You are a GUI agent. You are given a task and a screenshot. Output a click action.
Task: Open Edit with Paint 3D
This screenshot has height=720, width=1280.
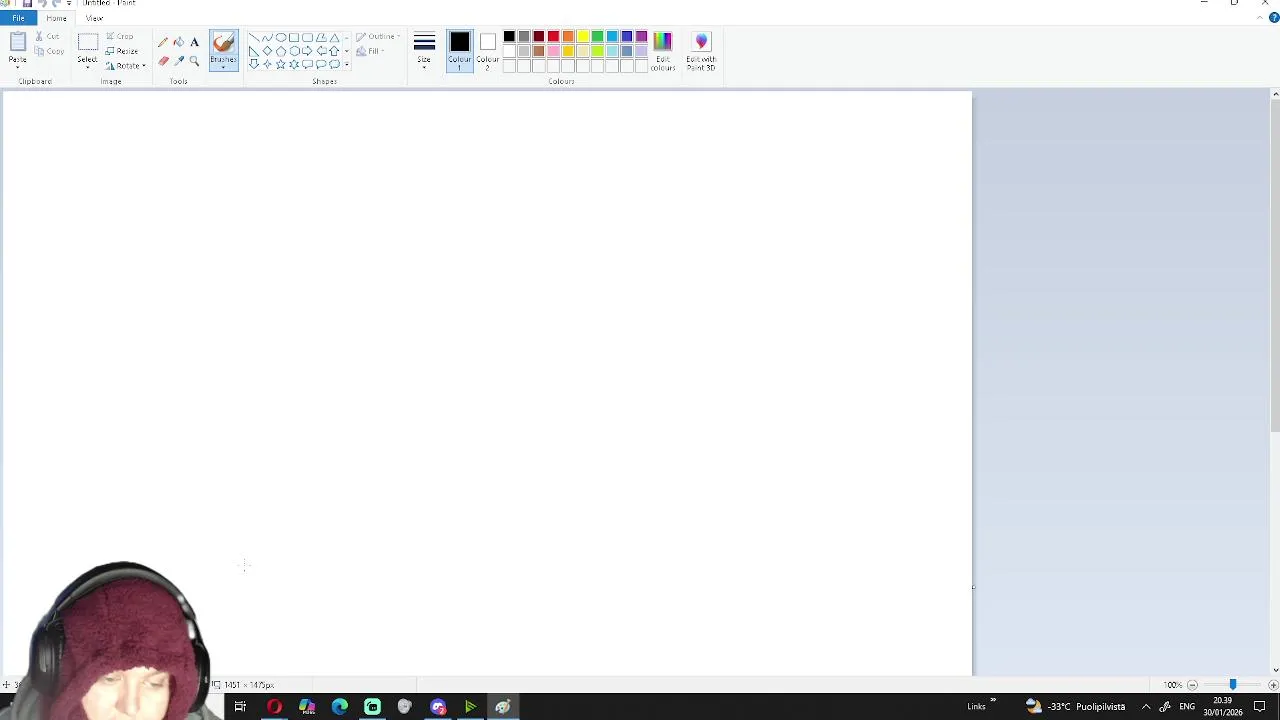click(701, 51)
